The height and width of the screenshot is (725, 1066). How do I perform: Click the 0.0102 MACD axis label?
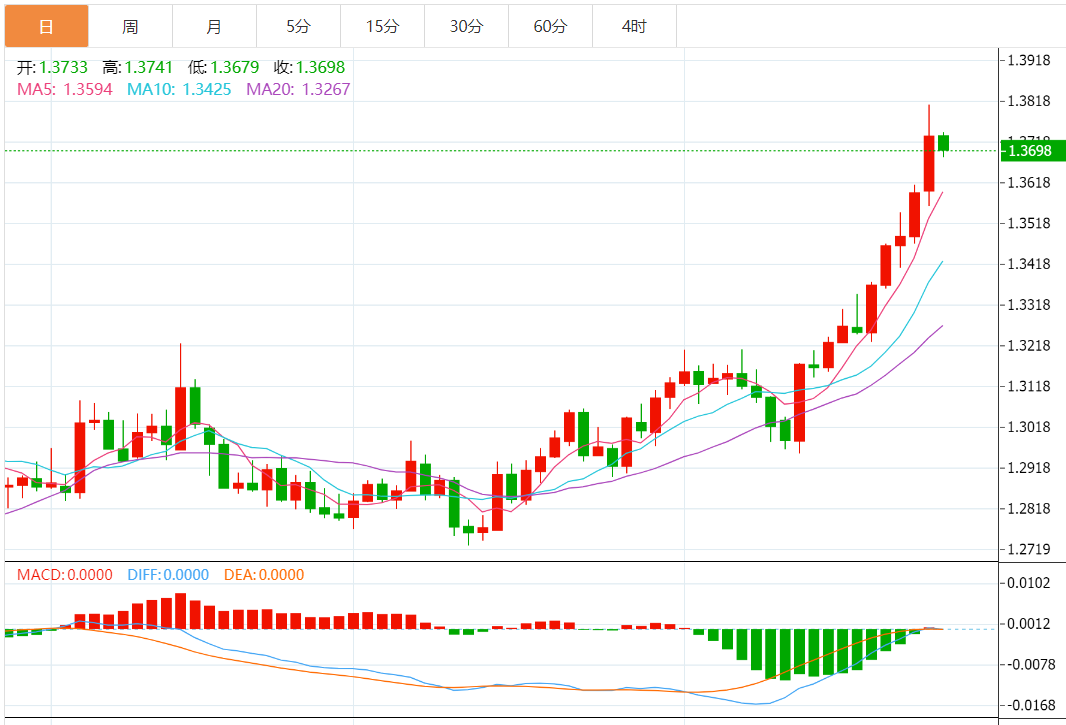click(x=1029, y=583)
